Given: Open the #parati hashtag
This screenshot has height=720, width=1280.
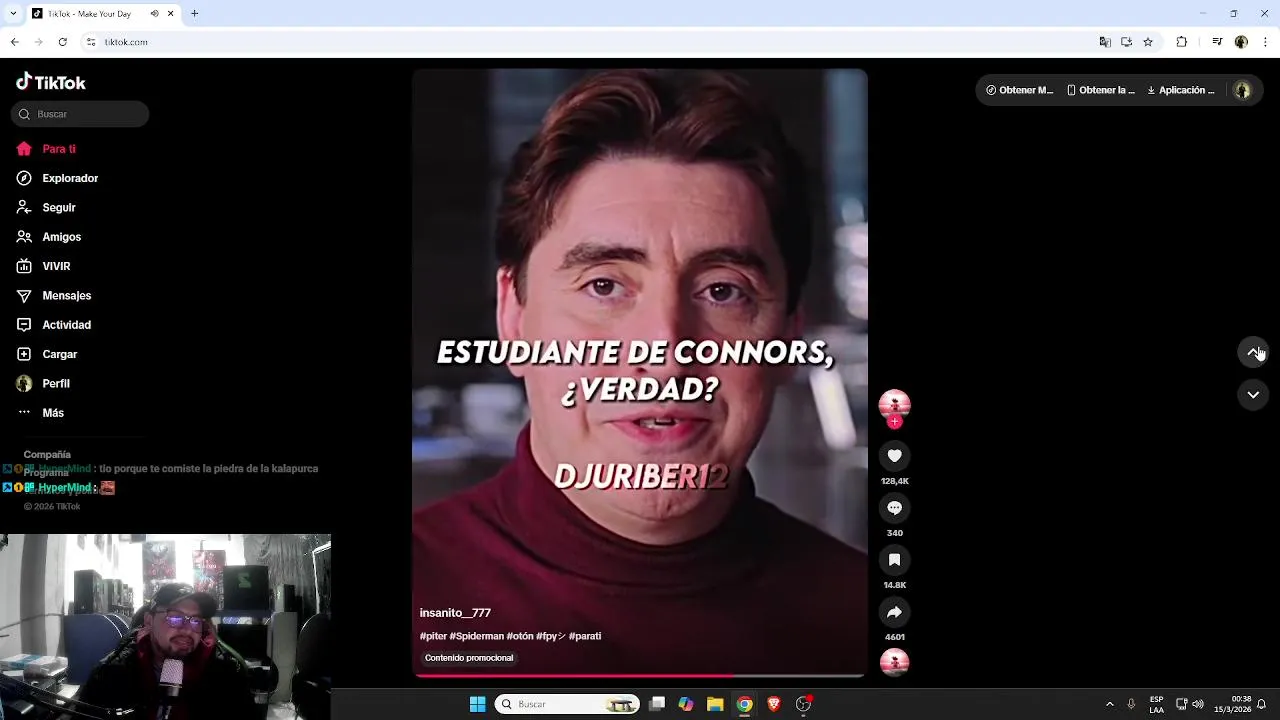Looking at the screenshot, I should tap(585, 636).
